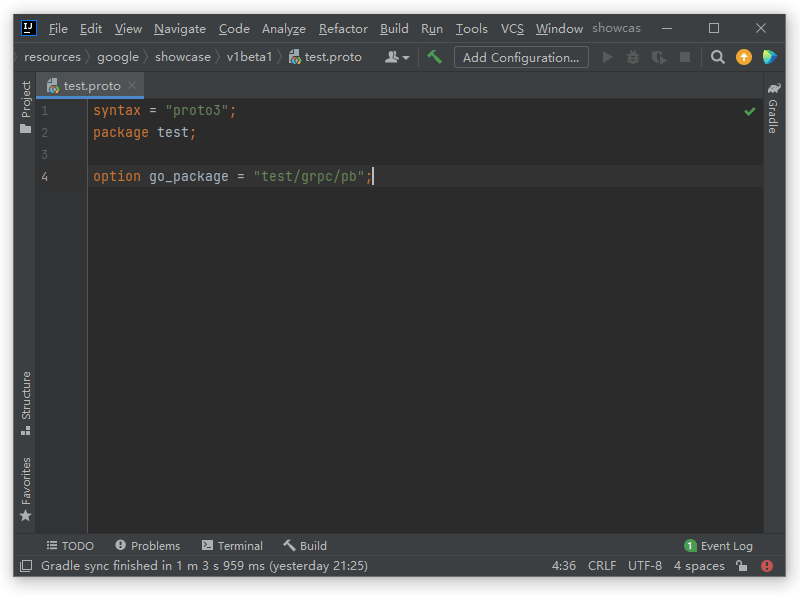Viewport: 800px width, 600px height.
Task: Open the debug bug icon
Action: [632, 57]
